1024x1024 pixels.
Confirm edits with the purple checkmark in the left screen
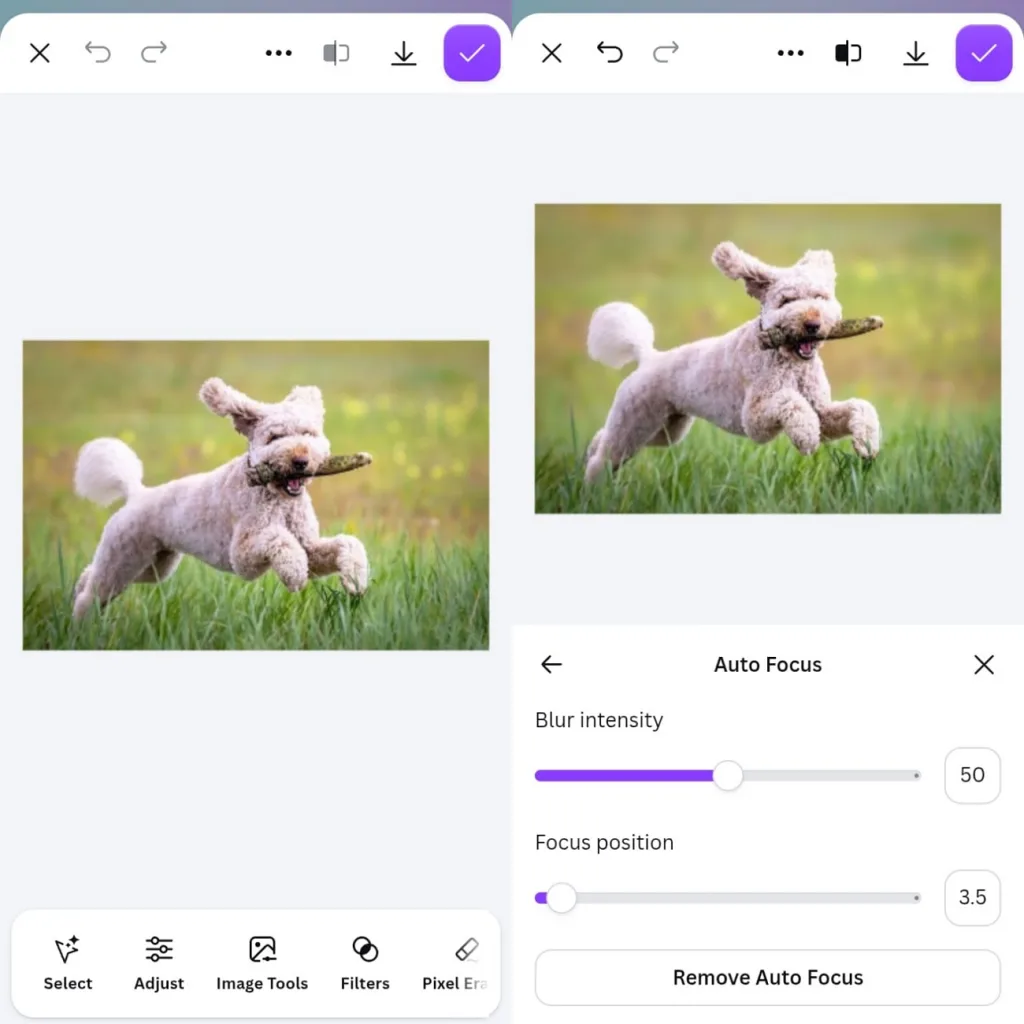point(472,53)
